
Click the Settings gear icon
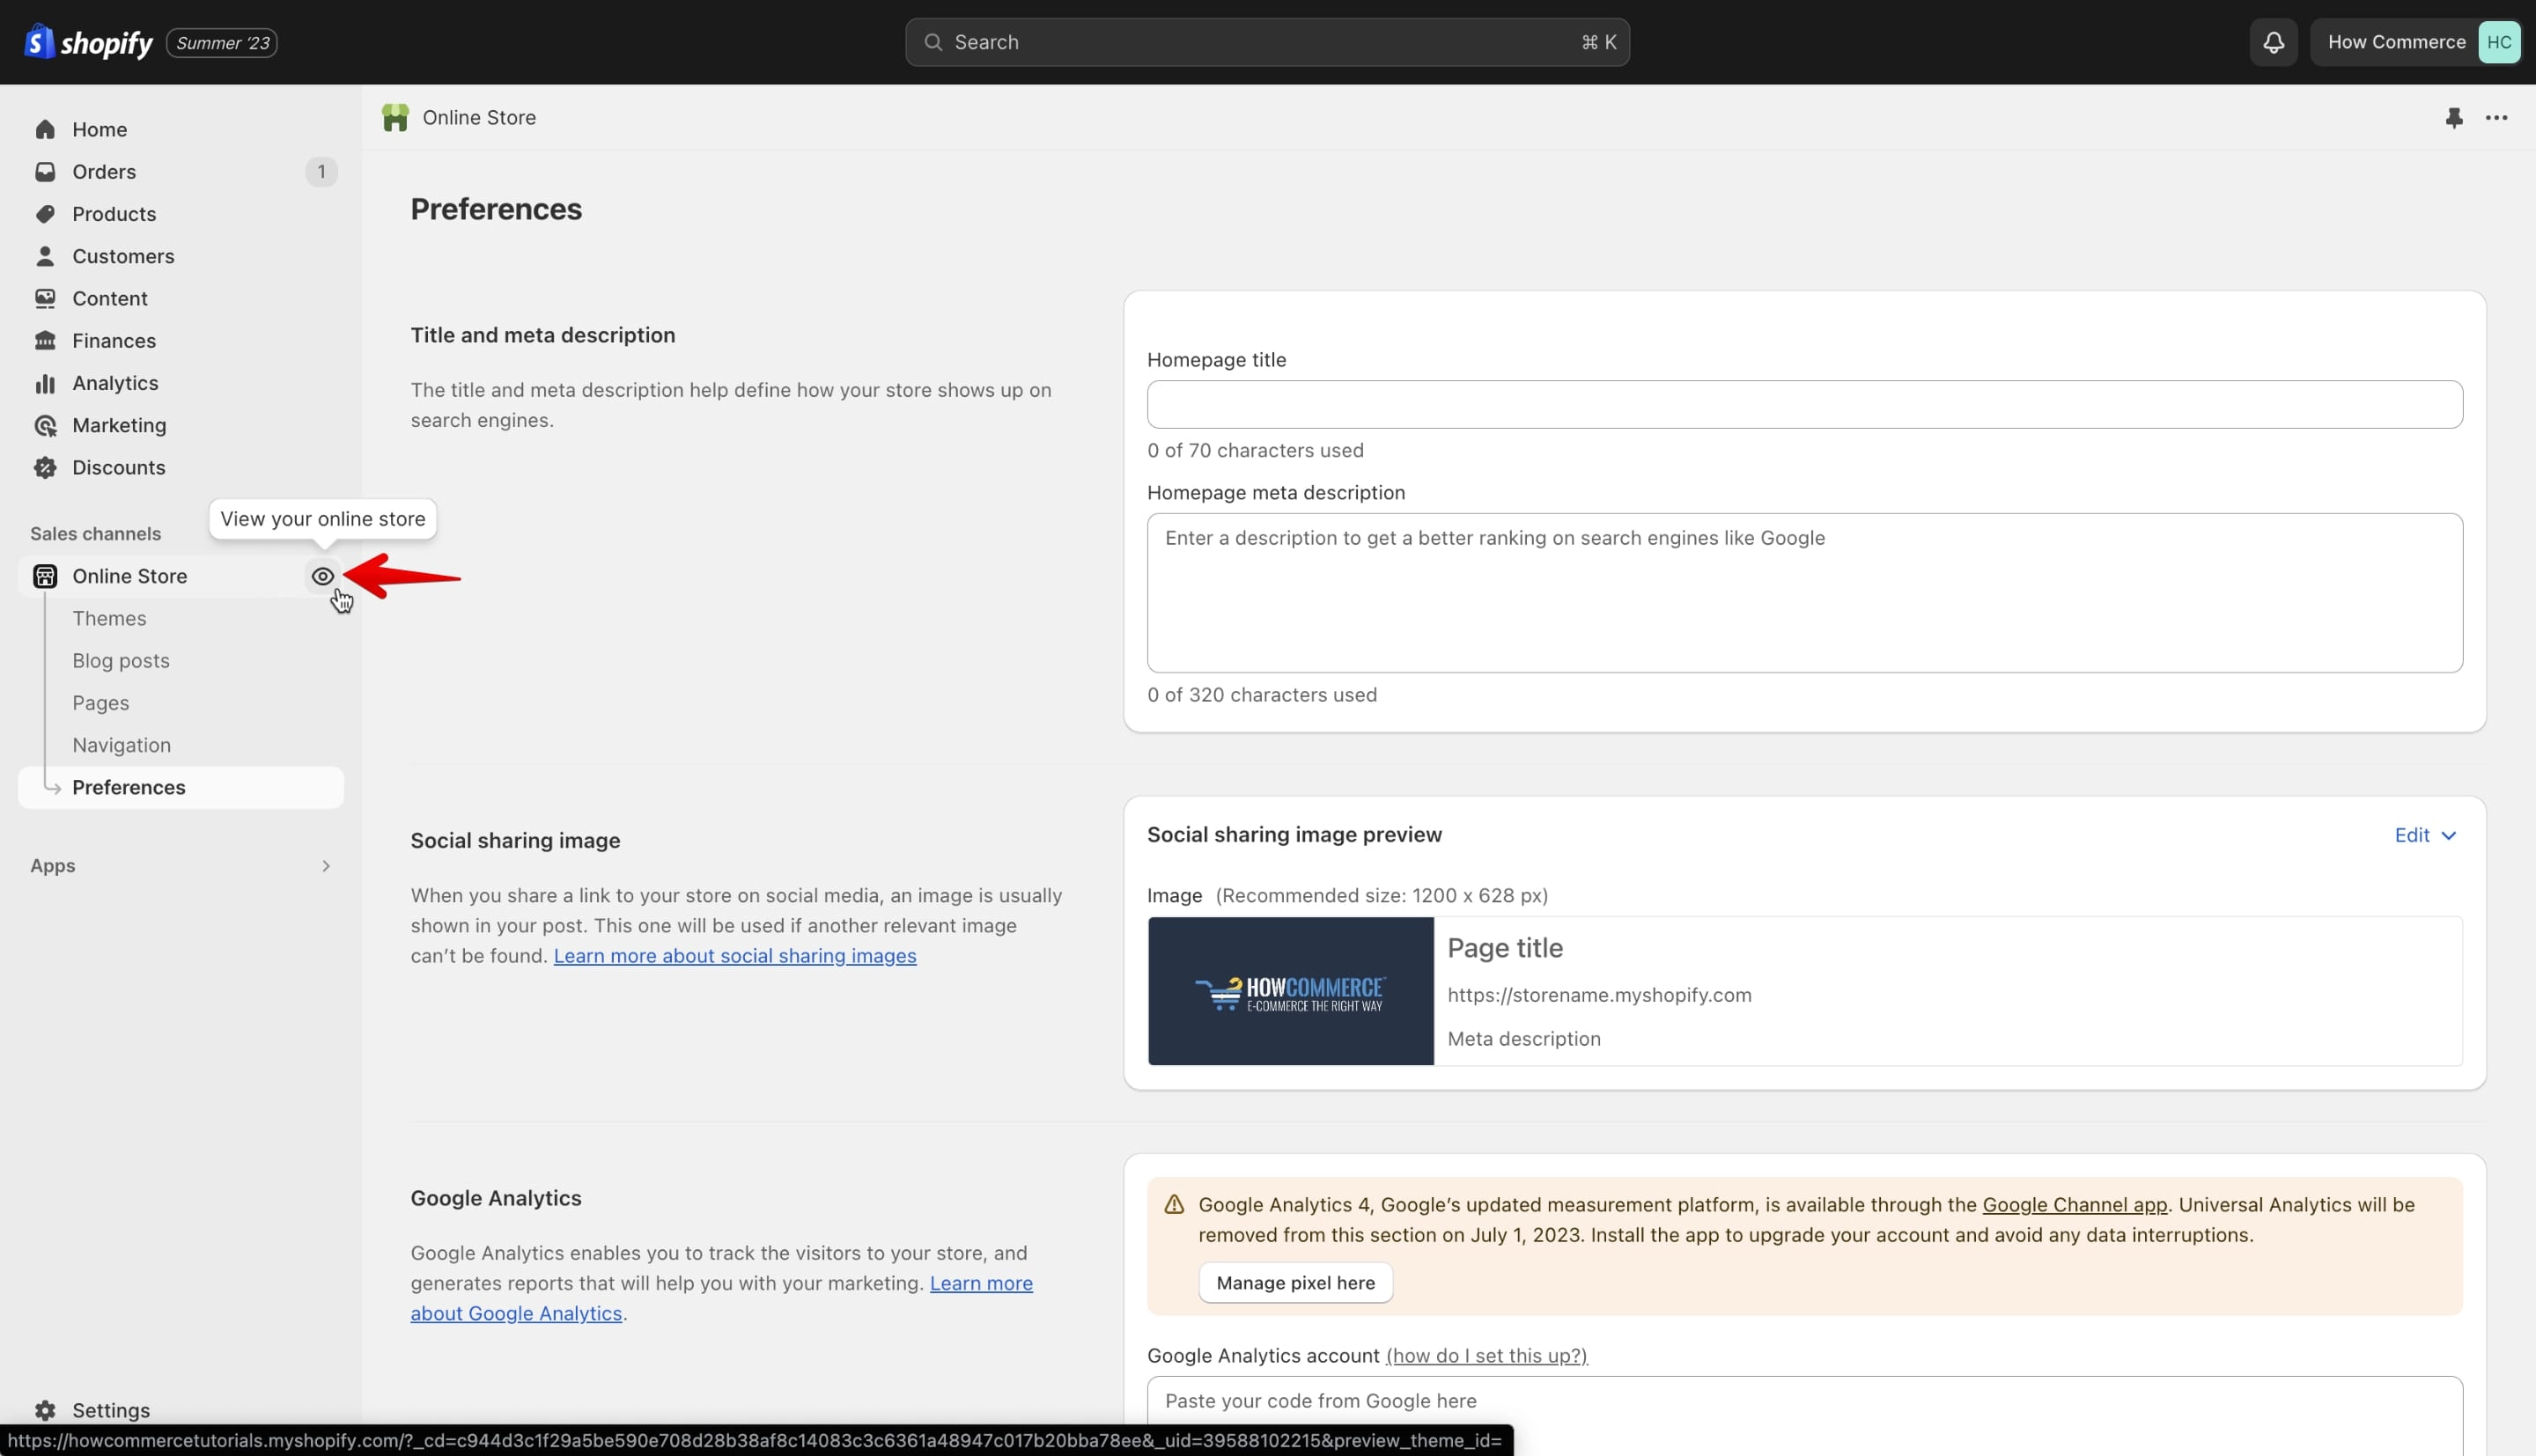click(x=45, y=1410)
